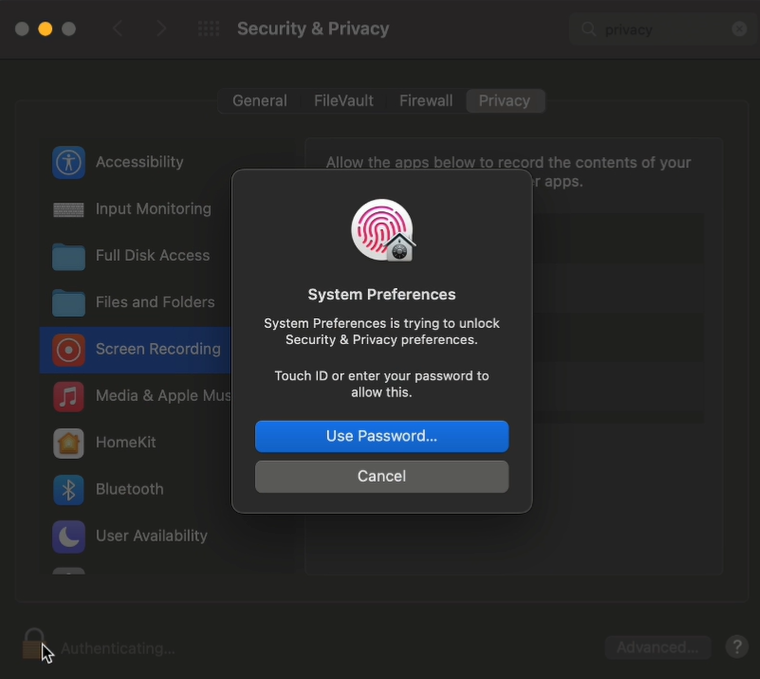Click the help question mark button
Image resolution: width=760 pixels, height=679 pixels.
coord(736,647)
